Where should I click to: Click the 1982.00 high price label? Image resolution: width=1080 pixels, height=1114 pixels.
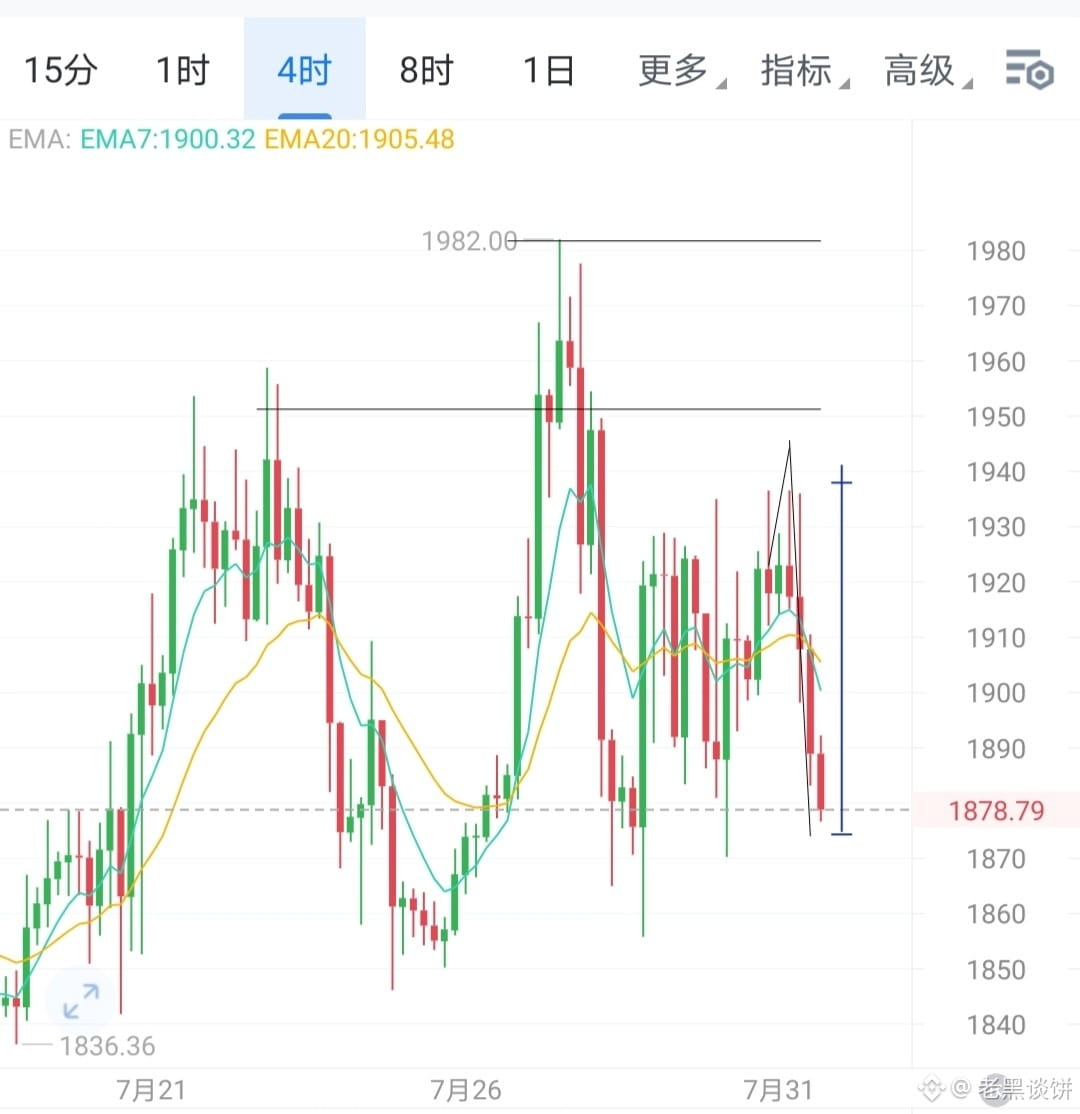pyautogui.click(x=469, y=241)
